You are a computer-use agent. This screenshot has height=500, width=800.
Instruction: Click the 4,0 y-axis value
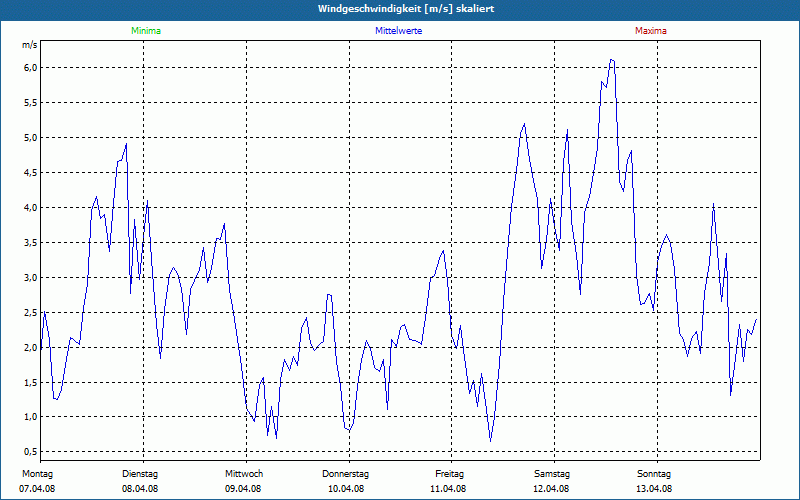31,208
